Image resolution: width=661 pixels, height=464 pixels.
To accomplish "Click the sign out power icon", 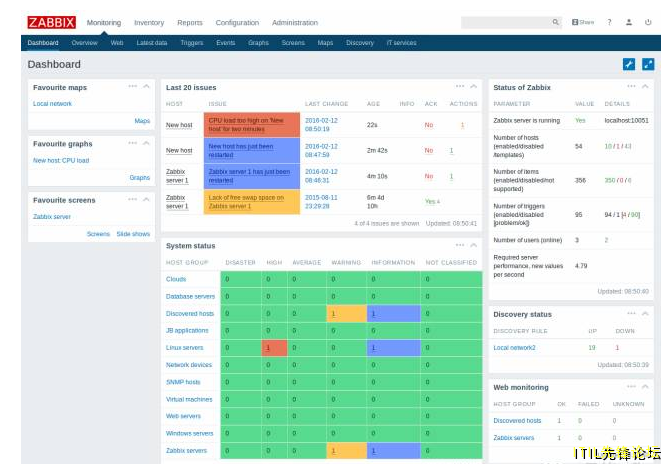I will coord(648,22).
